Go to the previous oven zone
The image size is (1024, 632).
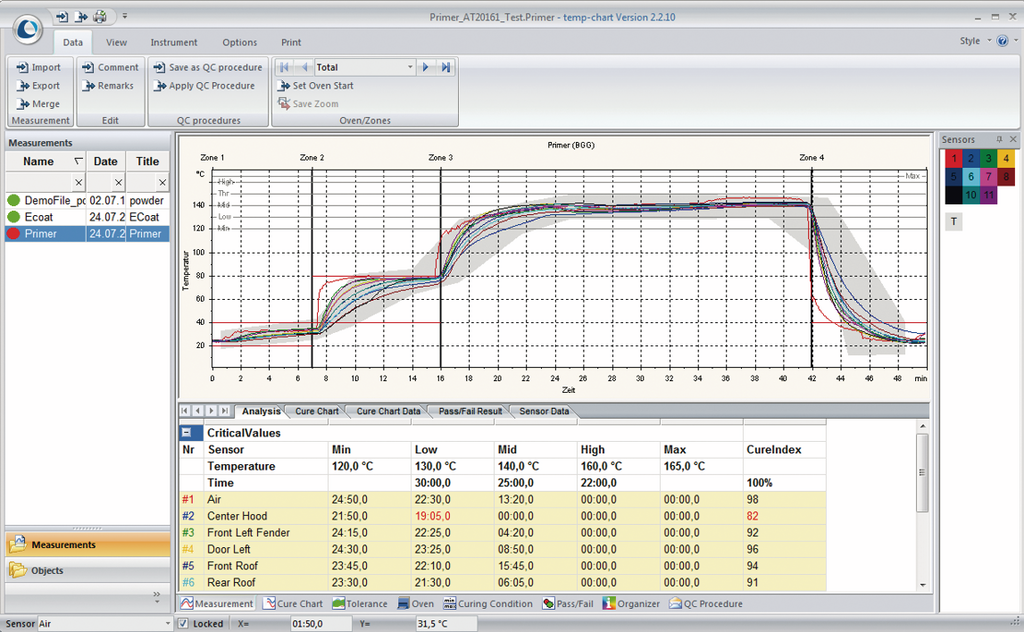[x=304, y=67]
